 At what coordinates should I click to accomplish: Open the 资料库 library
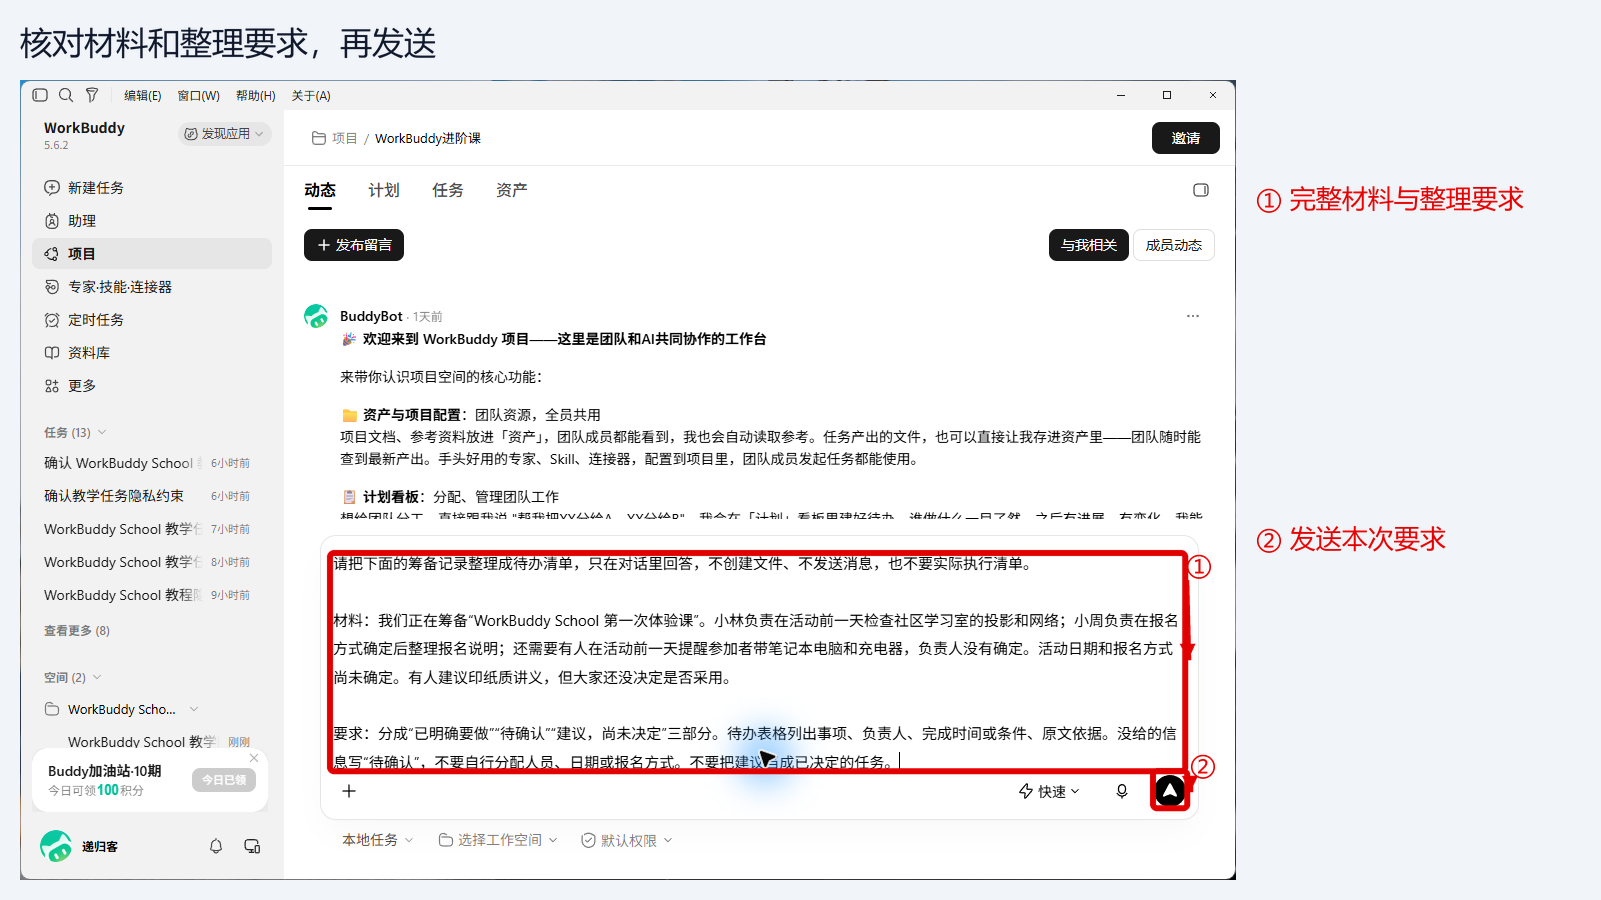click(152, 353)
